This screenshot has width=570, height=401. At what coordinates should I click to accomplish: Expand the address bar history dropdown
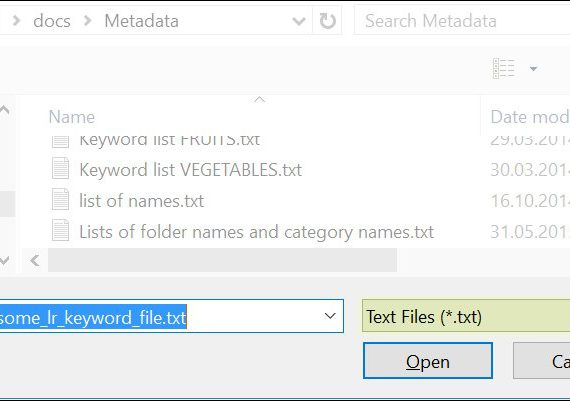coord(299,21)
